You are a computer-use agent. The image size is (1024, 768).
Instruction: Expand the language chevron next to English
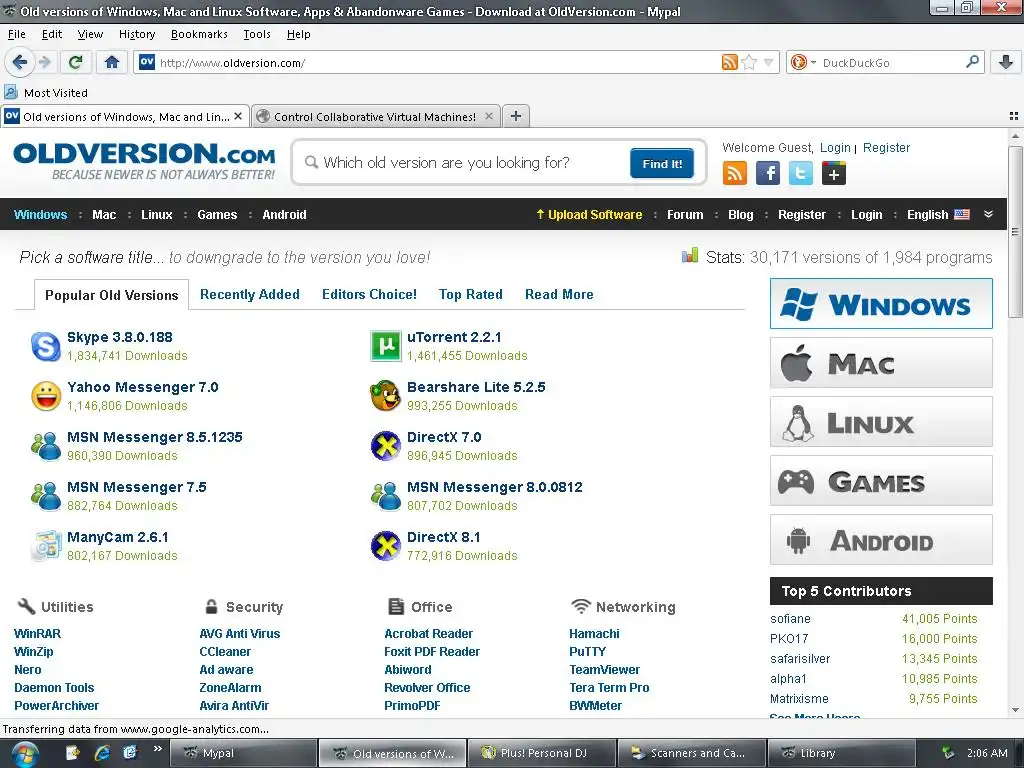(x=988, y=214)
